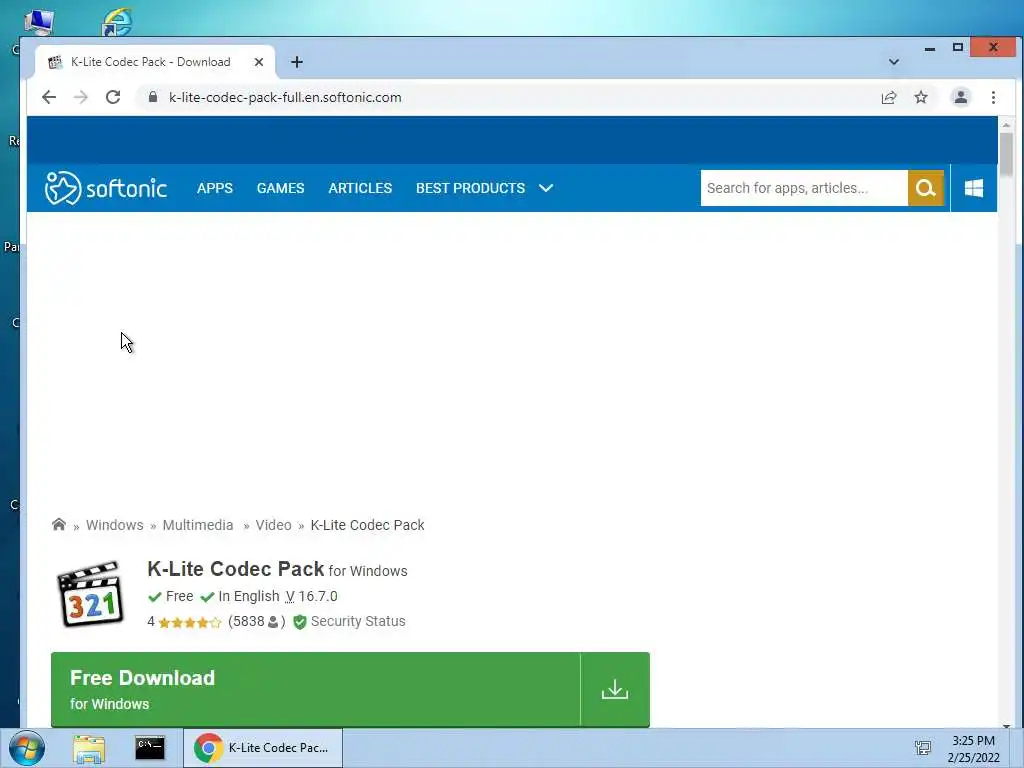The height and width of the screenshot is (768, 1024).
Task: Click the Internet Explorer desktop shortcut
Action: click(x=118, y=21)
